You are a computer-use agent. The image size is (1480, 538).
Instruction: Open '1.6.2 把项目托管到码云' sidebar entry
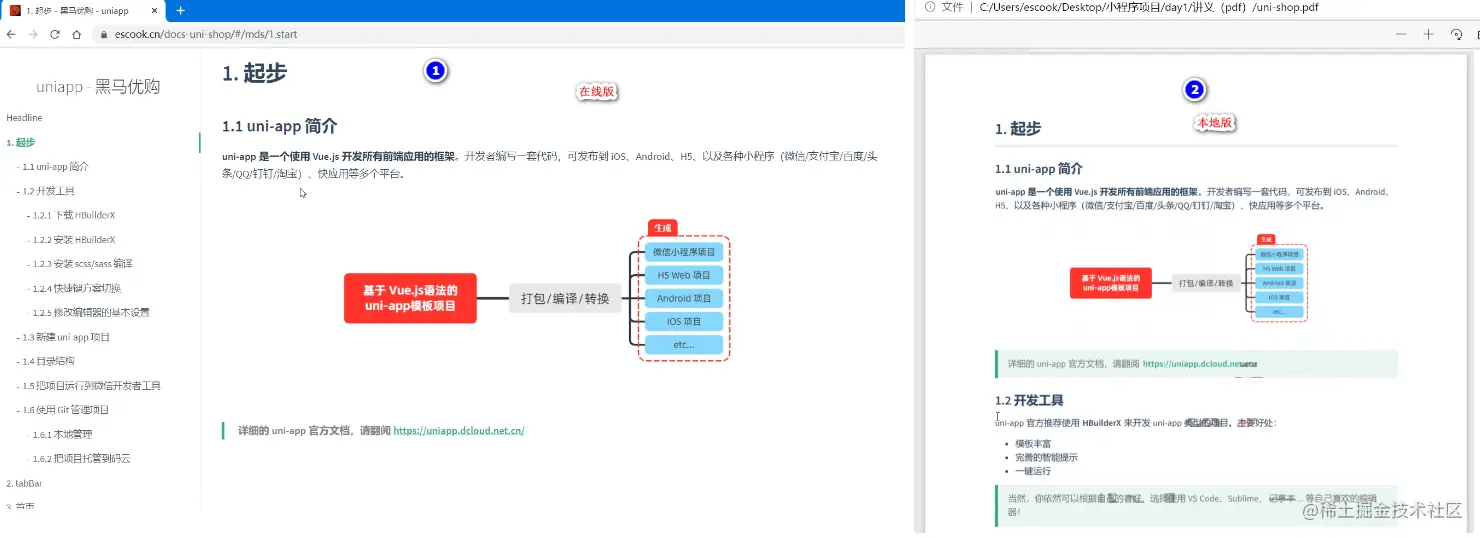pyautogui.click(x=81, y=458)
